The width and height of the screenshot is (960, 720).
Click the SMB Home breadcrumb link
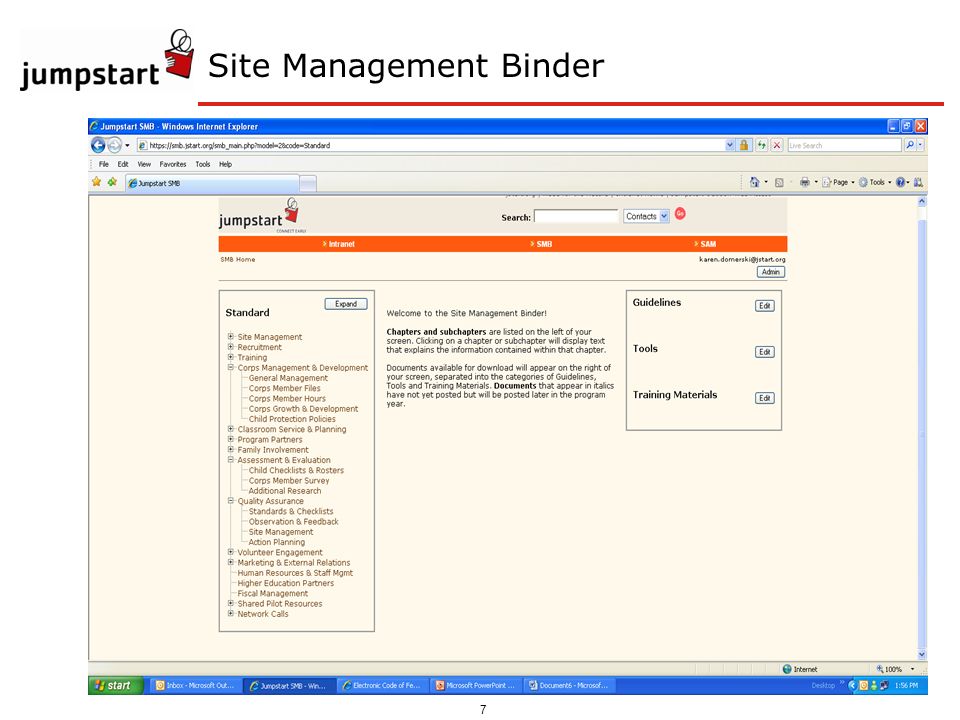tap(238, 260)
